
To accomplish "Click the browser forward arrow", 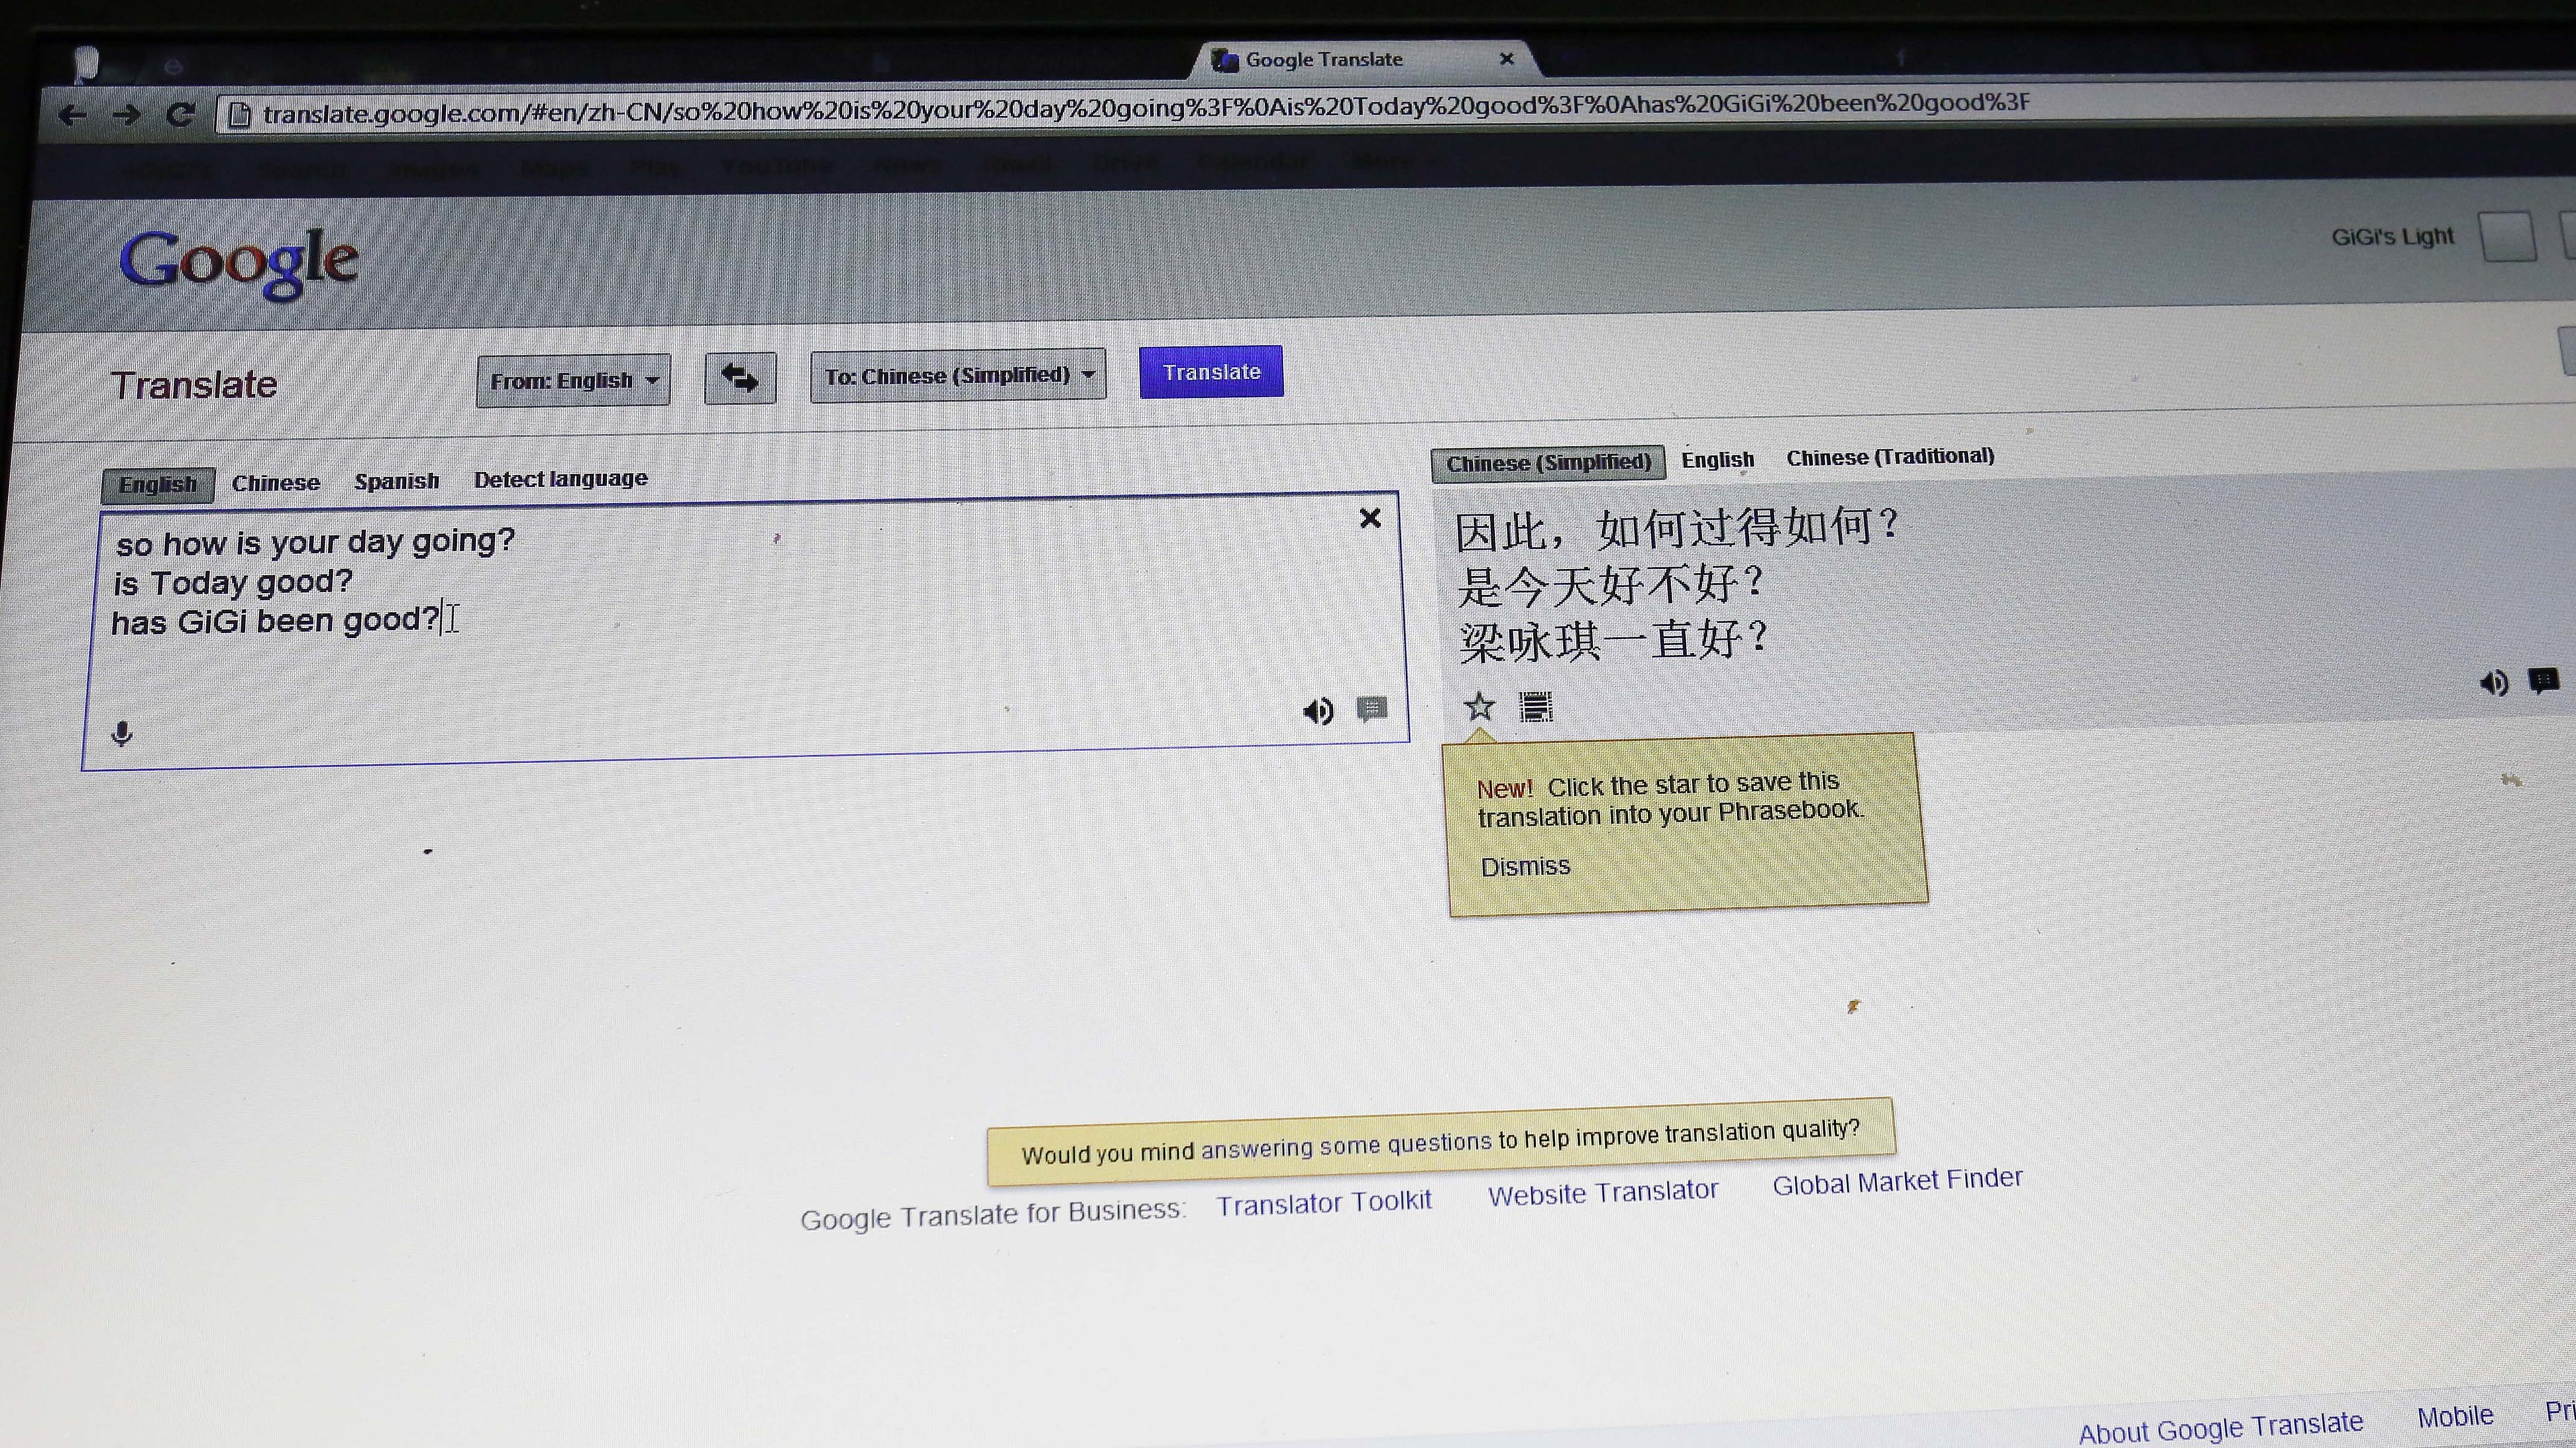I will point(126,115).
